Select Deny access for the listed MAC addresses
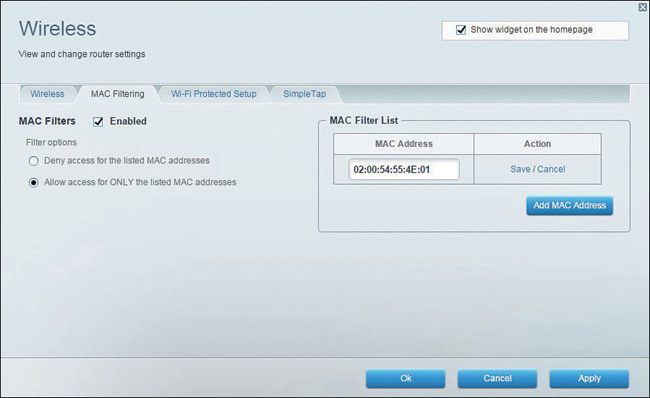Screen dimensions: 650x398 coord(34,161)
